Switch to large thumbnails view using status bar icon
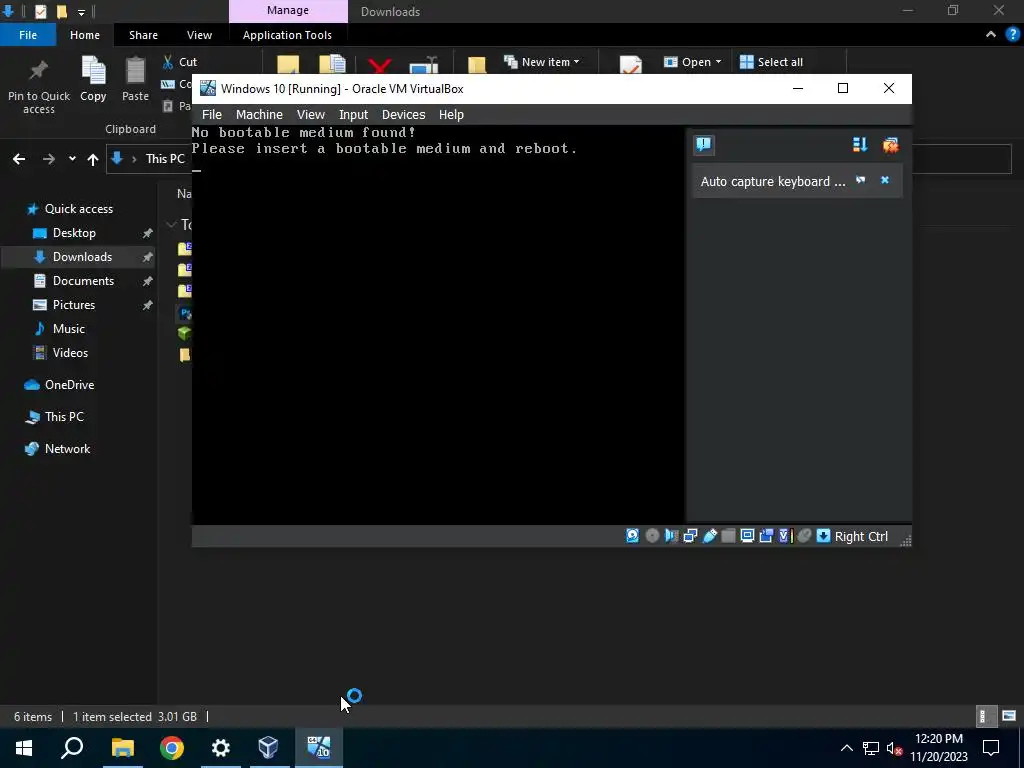Image resolution: width=1024 pixels, height=768 pixels. pyautogui.click(x=1009, y=716)
